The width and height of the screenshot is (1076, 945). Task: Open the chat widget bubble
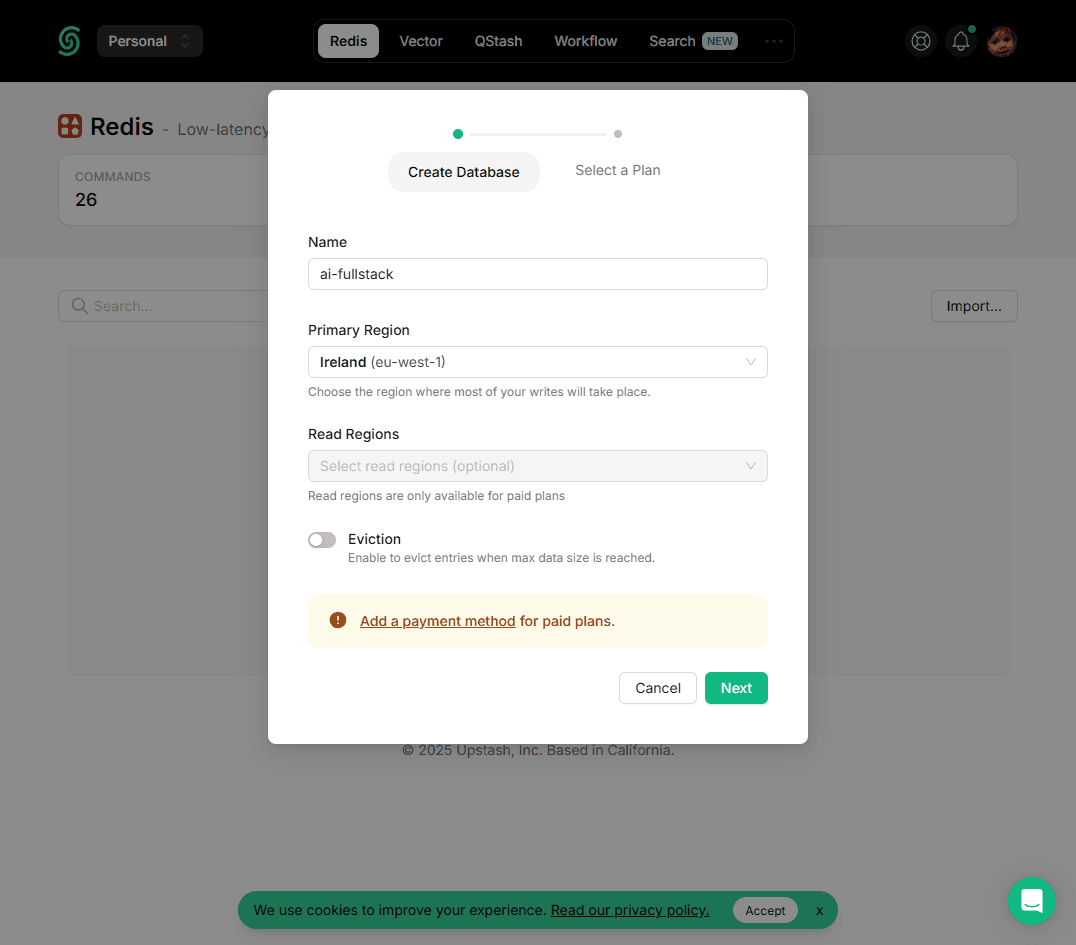click(1031, 900)
